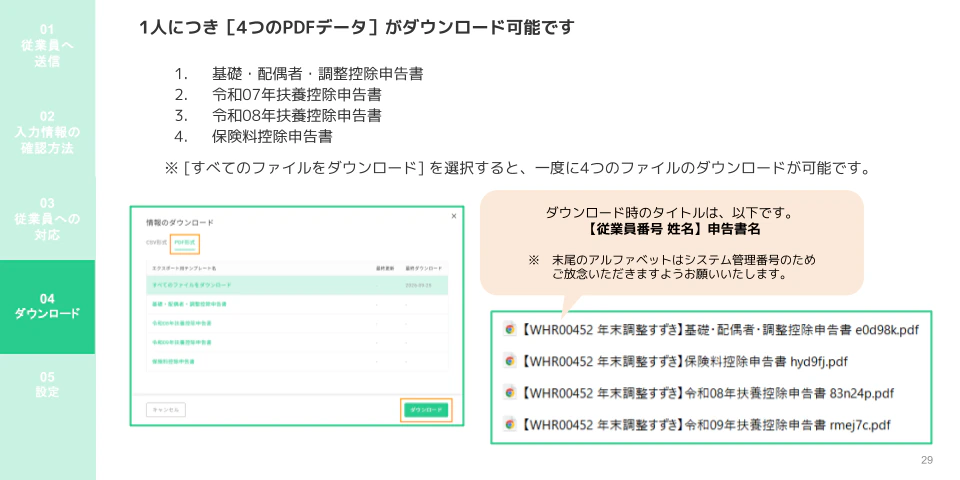The width and height of the screenshot is (960, 480).
Task: Click the 最終更新 column header
Action: (x=383, y=269)
